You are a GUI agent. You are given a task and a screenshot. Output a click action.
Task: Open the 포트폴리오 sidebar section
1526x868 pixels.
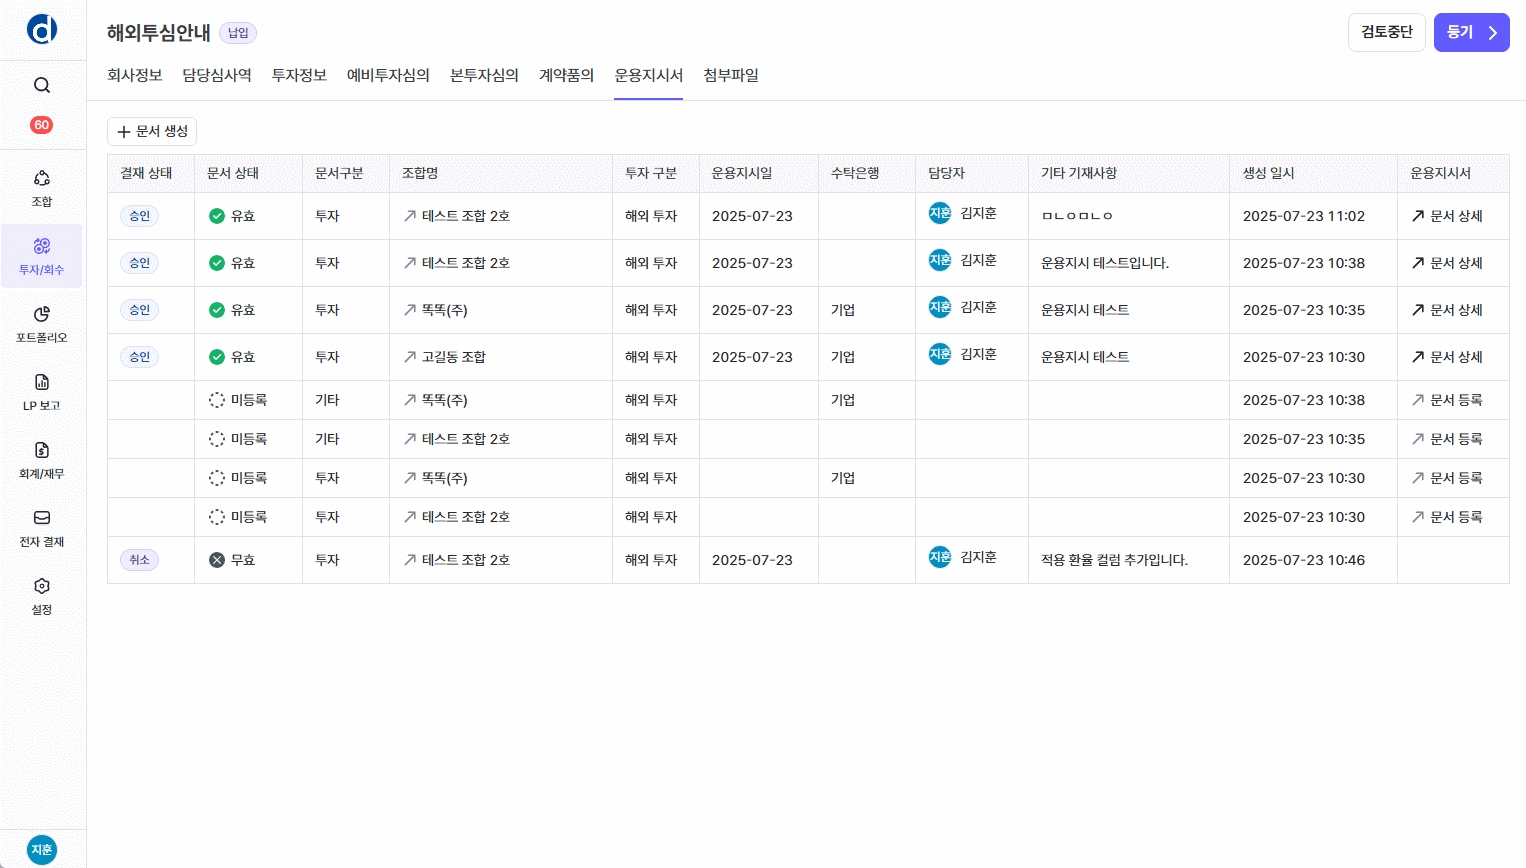pyautogui.click(x=42, y=324)
